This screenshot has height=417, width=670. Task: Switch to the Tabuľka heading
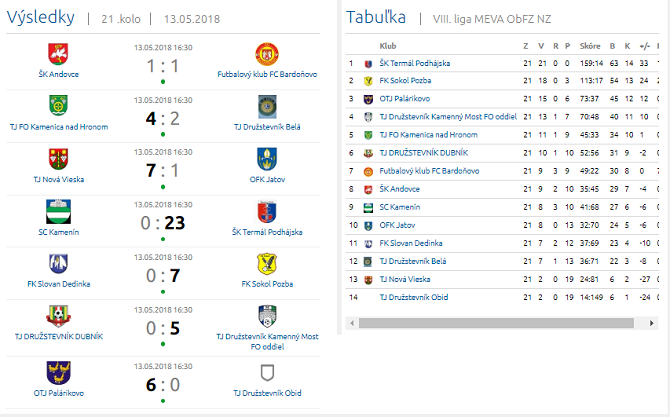(376, 18)
